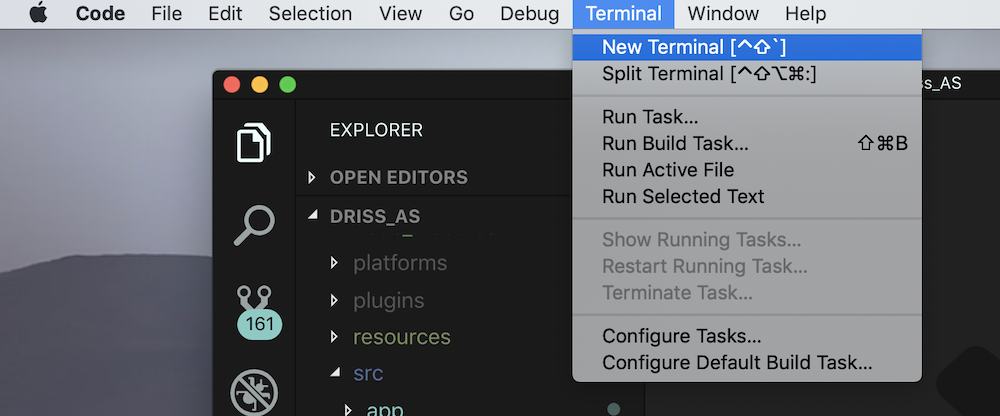Click the red close window button

(x=232, y=84)
